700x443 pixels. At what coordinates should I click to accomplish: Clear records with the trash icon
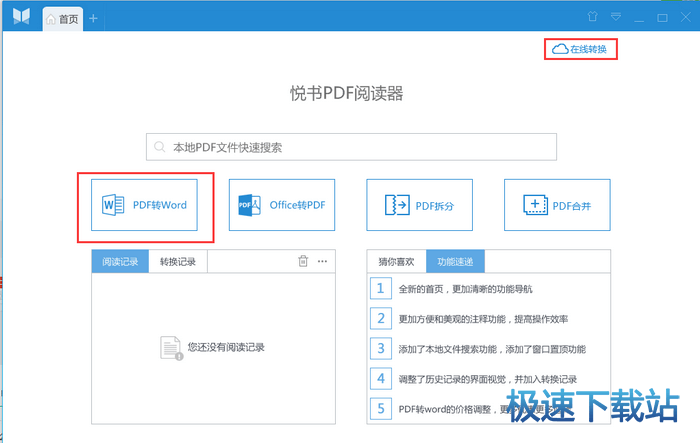[x=303, y=261]
